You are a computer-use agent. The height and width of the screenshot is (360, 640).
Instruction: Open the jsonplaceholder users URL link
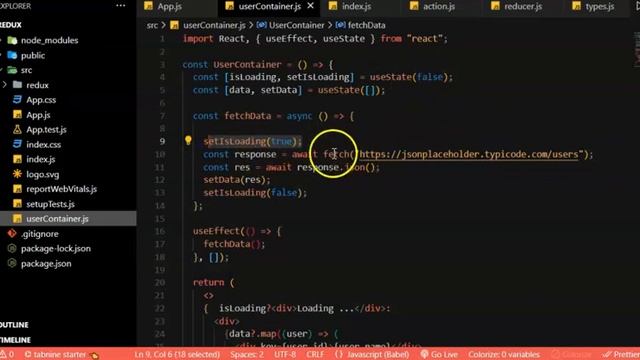click(x=469, y=154)
